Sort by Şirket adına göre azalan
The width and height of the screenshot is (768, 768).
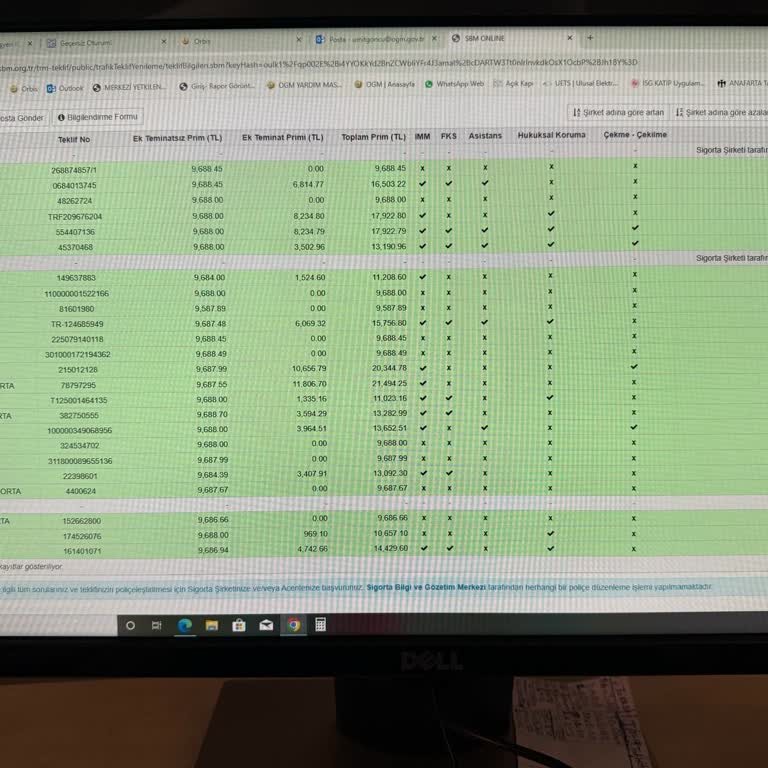click(x=721, y=112)
